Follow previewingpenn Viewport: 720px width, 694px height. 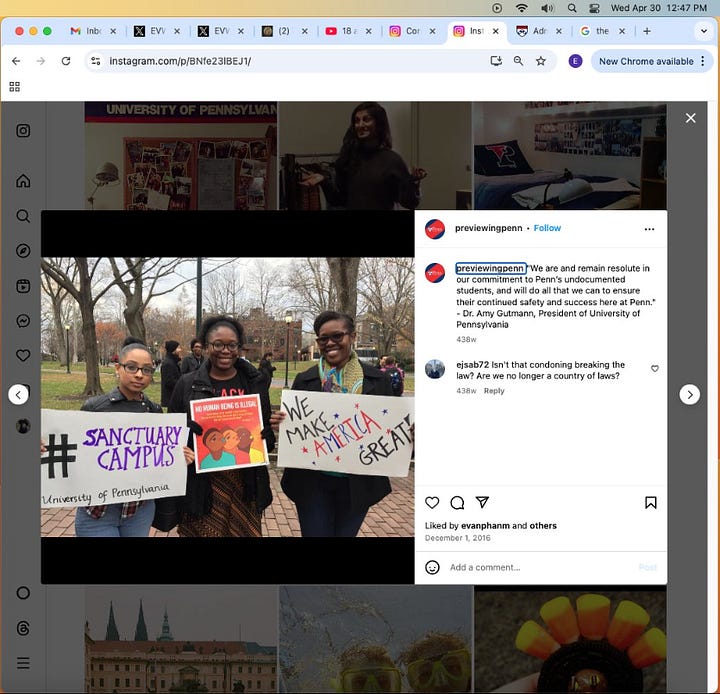(547, 228)
